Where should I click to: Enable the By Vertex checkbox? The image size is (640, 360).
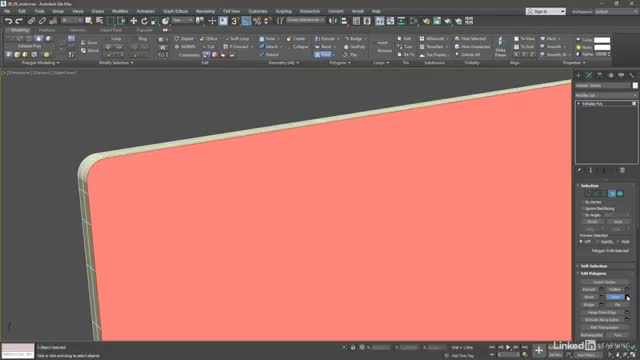pos(583,202)
